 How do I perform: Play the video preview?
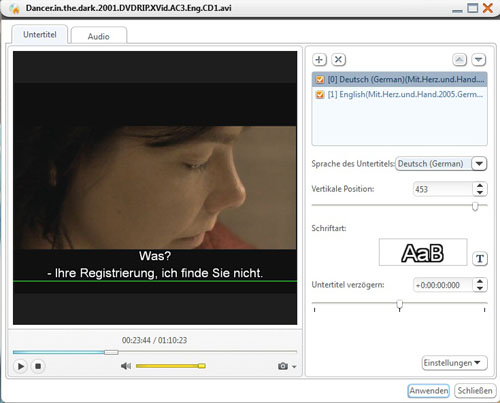(x=20, y=366)
